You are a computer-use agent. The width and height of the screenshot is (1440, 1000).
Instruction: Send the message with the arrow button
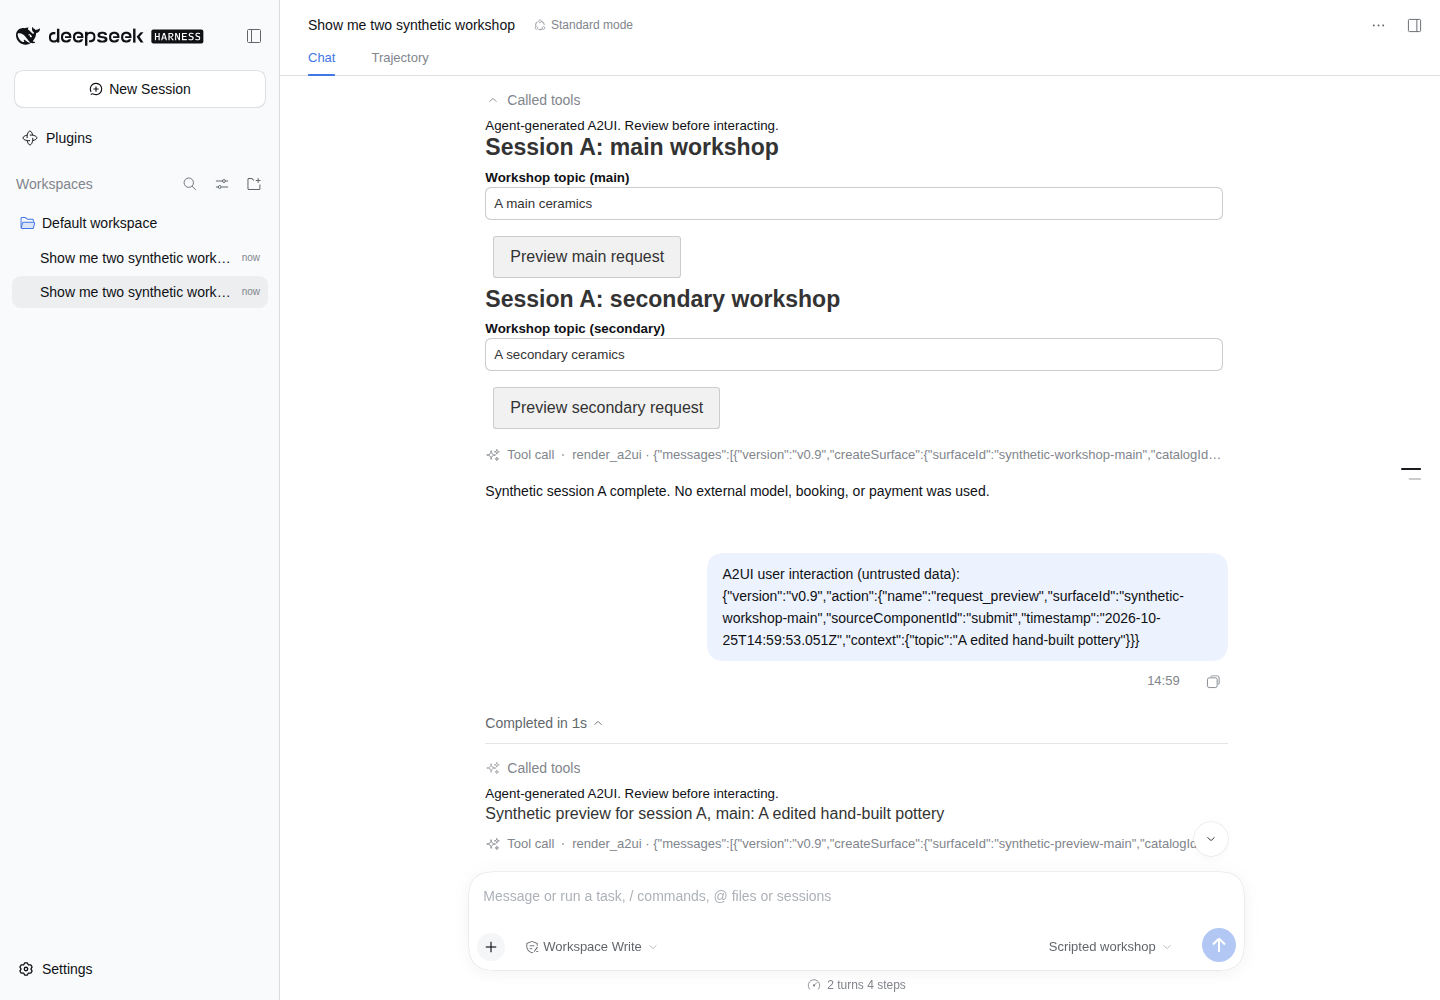click(1218, 945)
